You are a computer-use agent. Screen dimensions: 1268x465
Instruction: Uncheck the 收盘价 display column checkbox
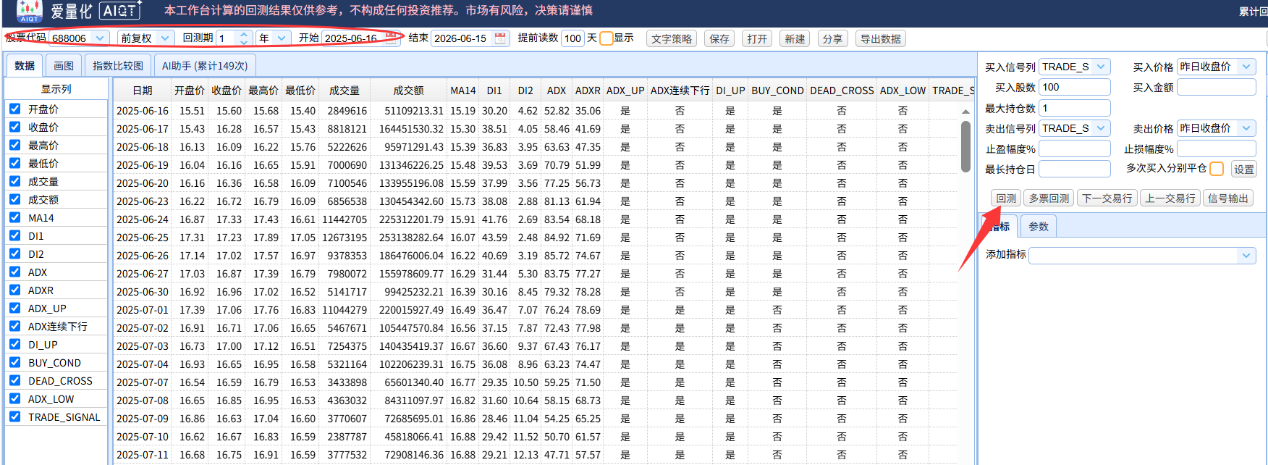(15, 127)
